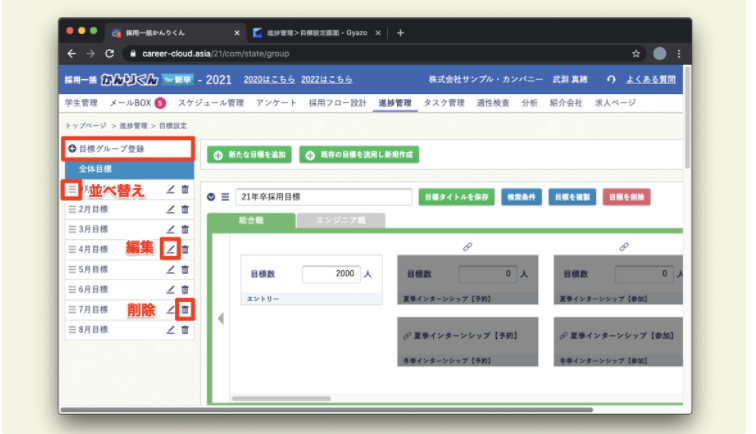Click the left arrow to collapse the goal panel
The height and width of the screenshot is (434, 756).
(221, 318)
